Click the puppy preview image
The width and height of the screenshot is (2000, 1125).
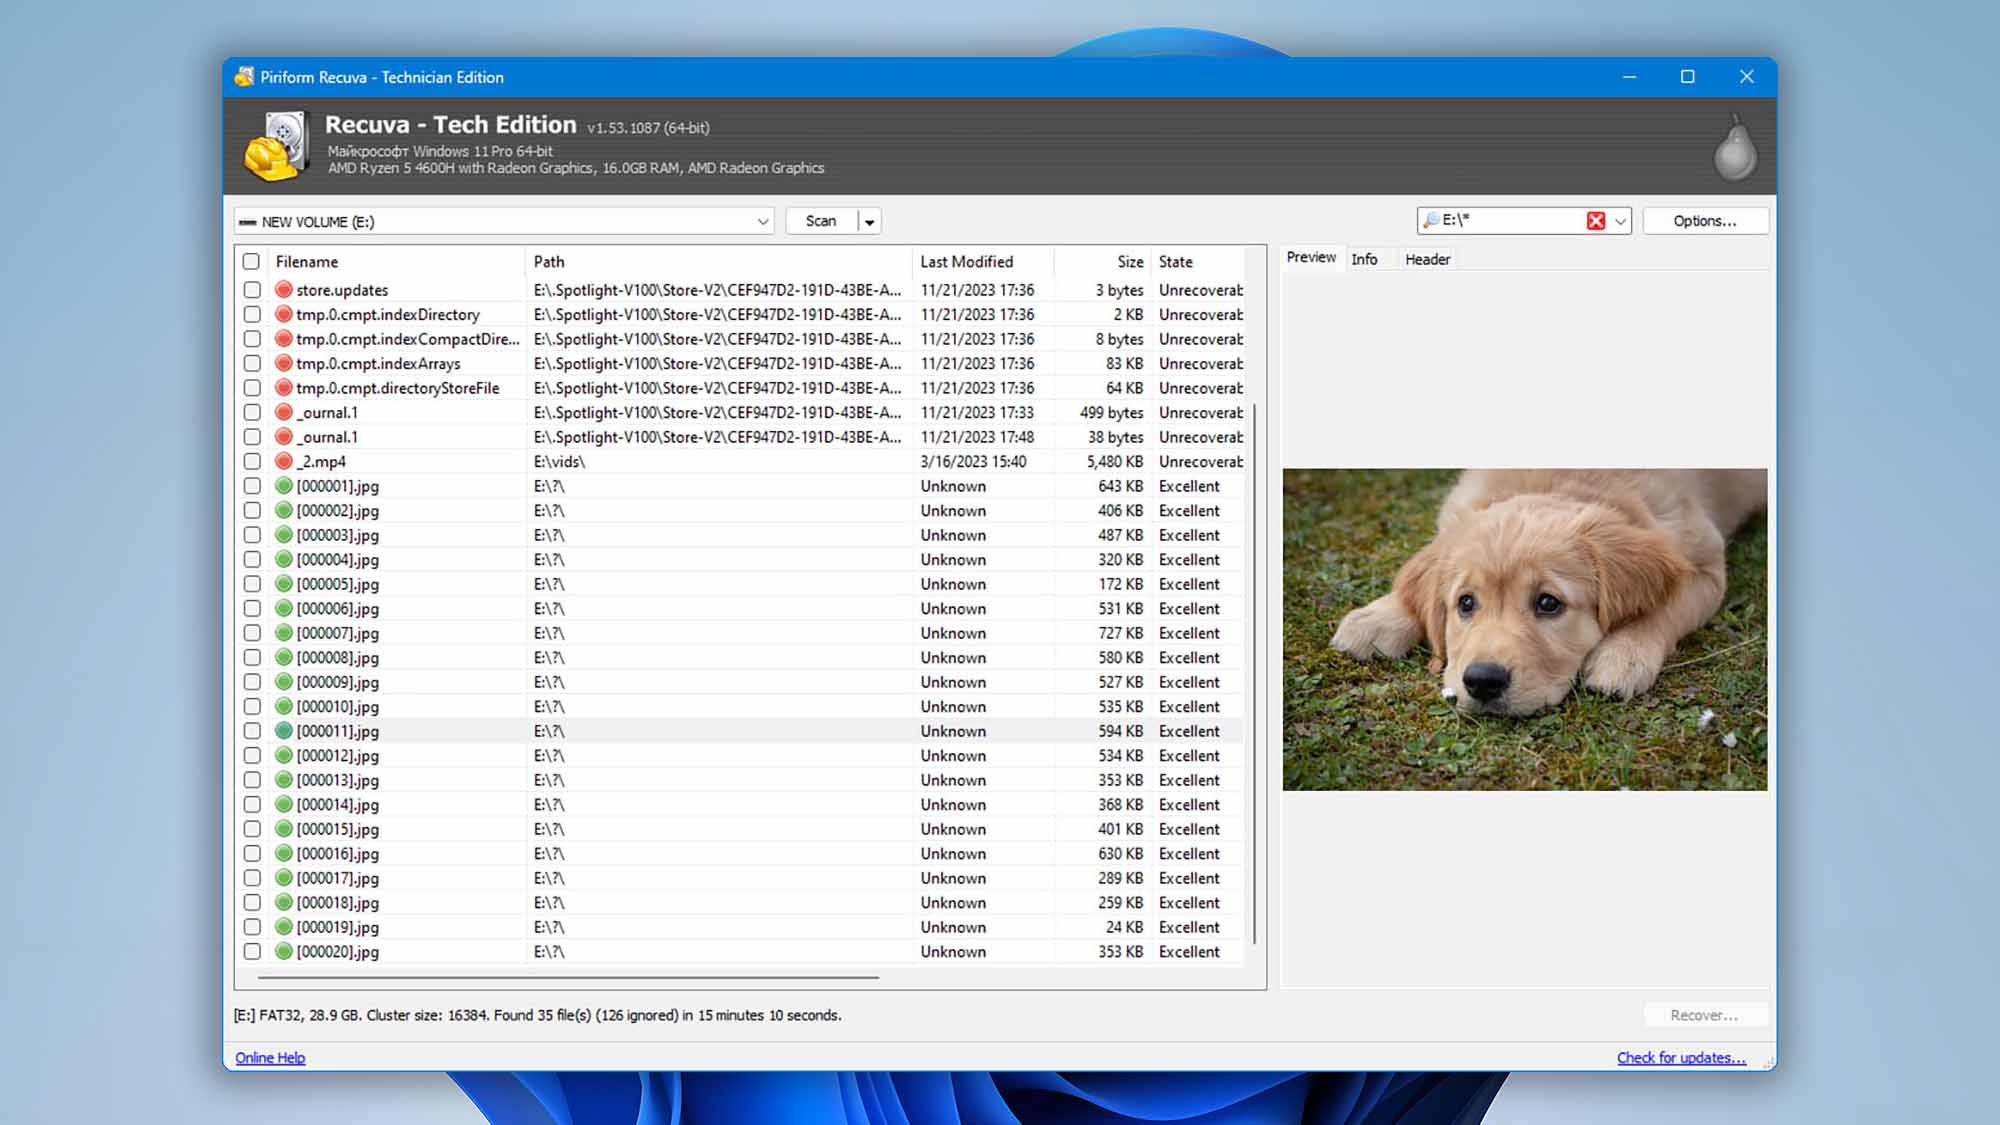(x=1525, y=629)
